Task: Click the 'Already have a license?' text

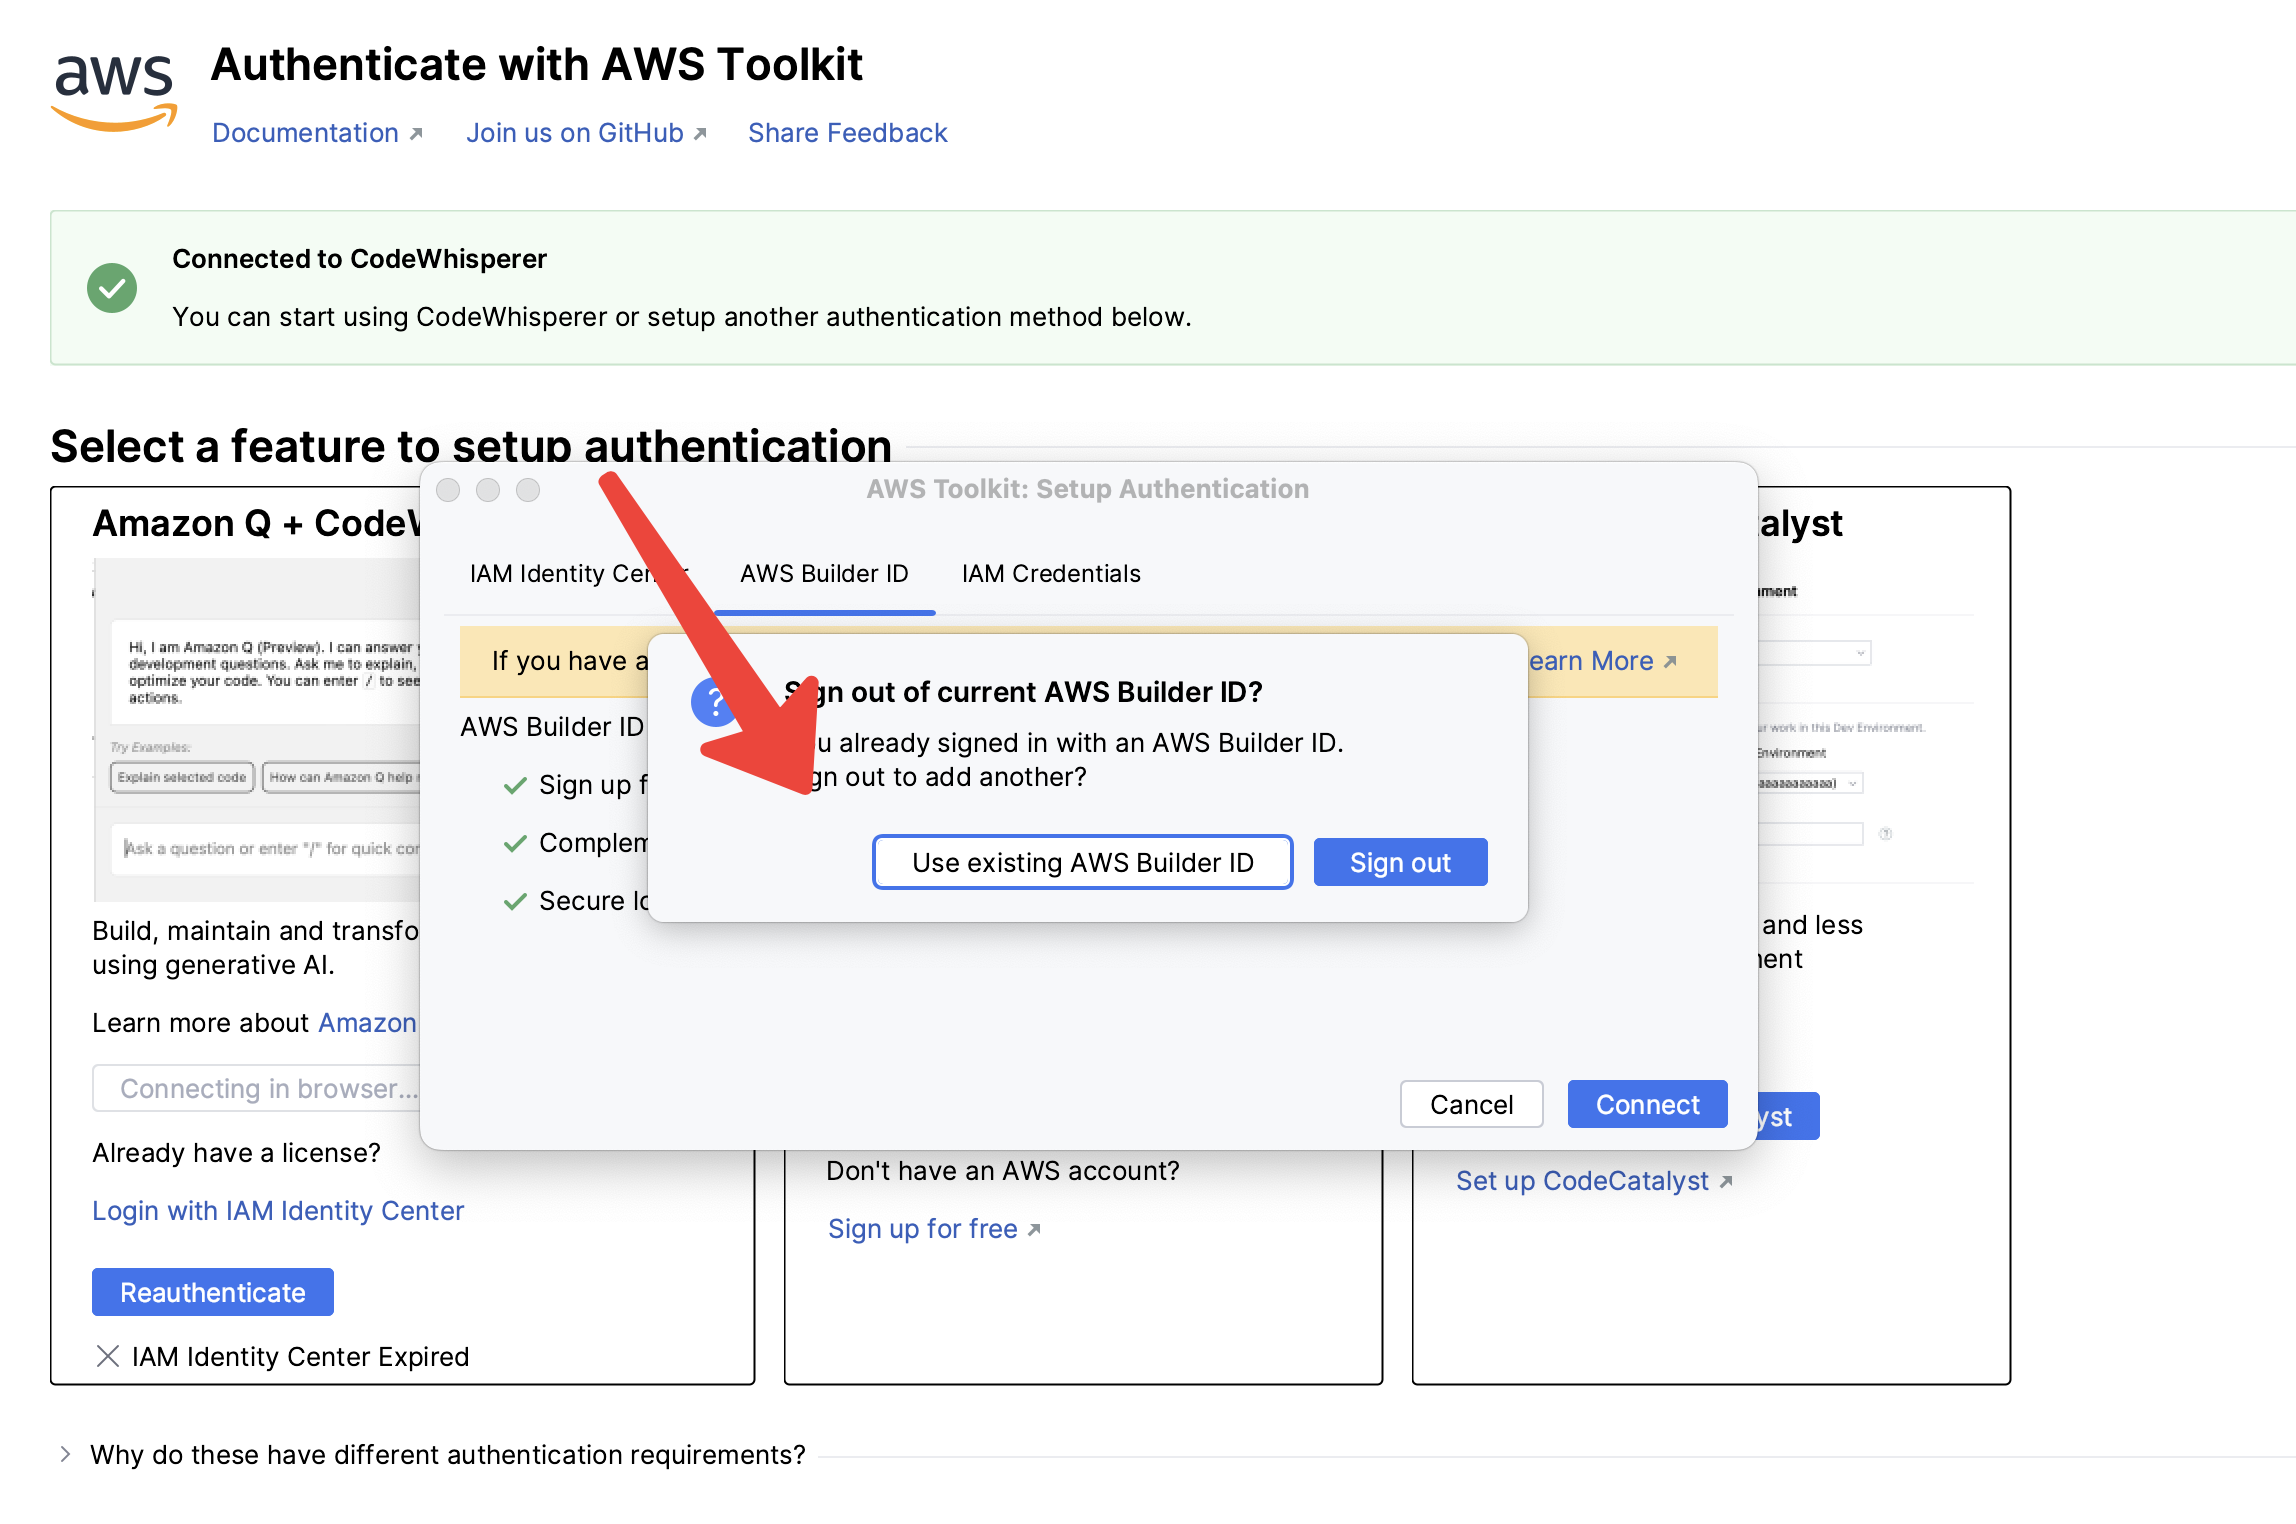Action: pos(236,1153)
